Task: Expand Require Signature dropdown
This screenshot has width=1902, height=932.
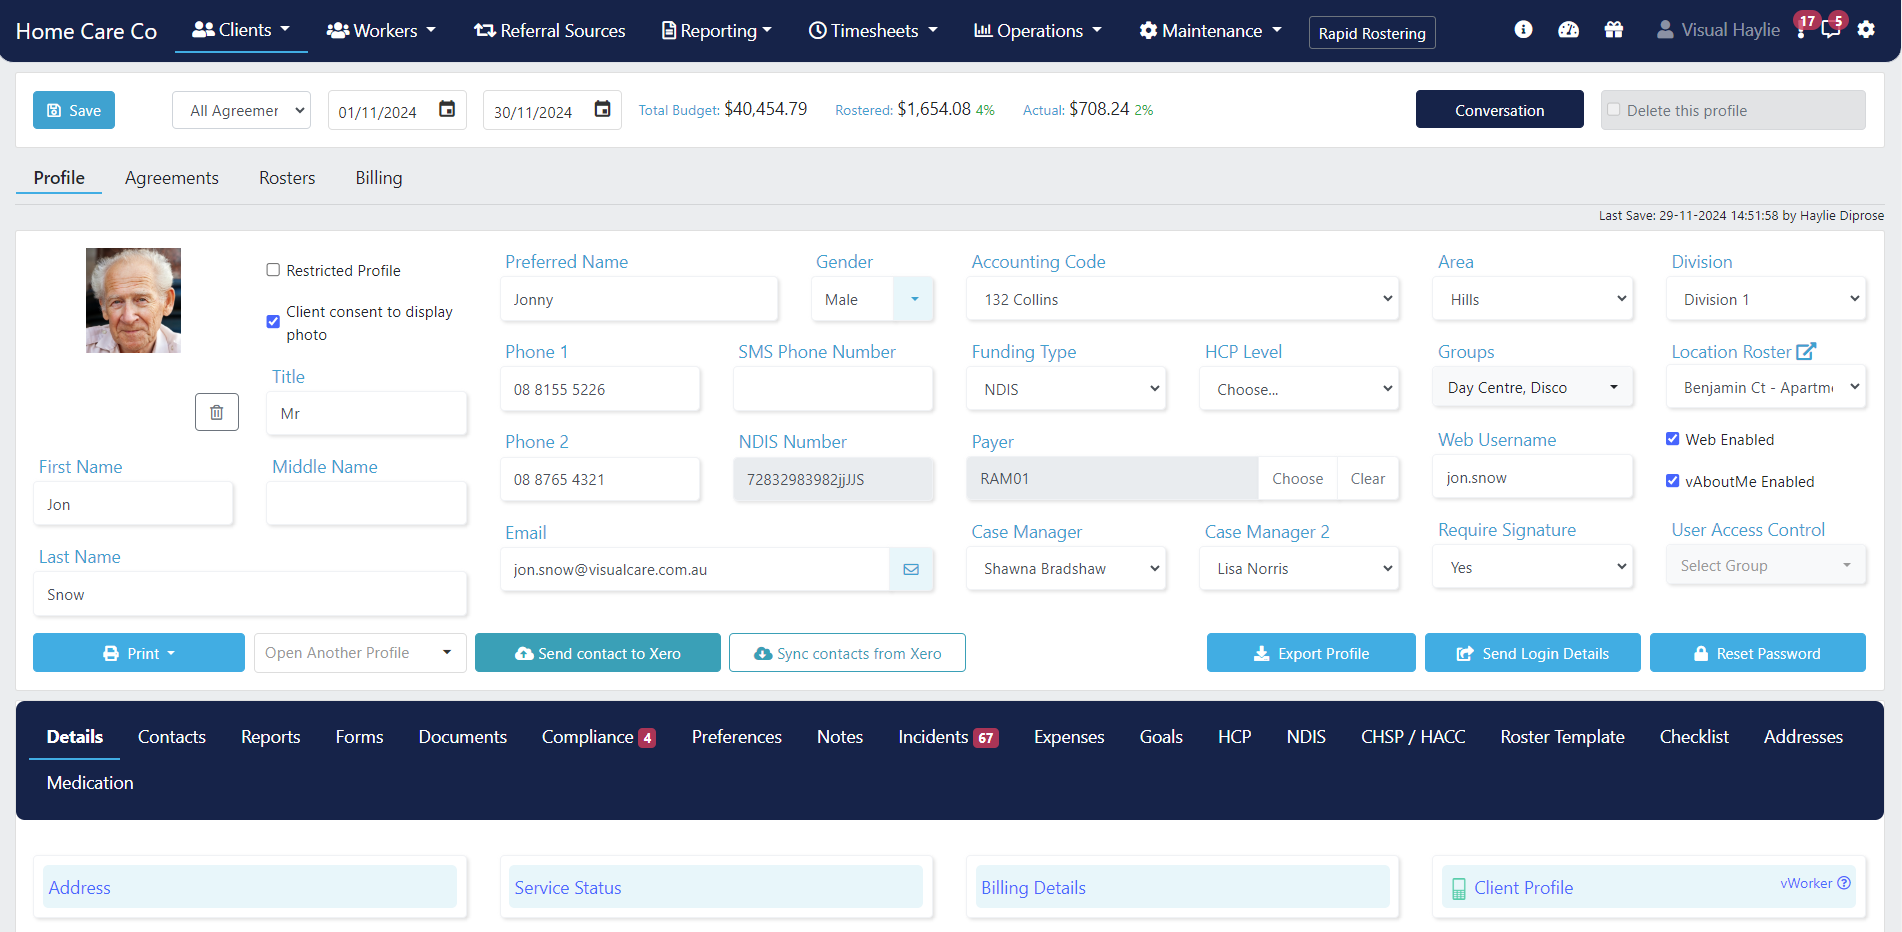Action: [x=1533, y=567]
